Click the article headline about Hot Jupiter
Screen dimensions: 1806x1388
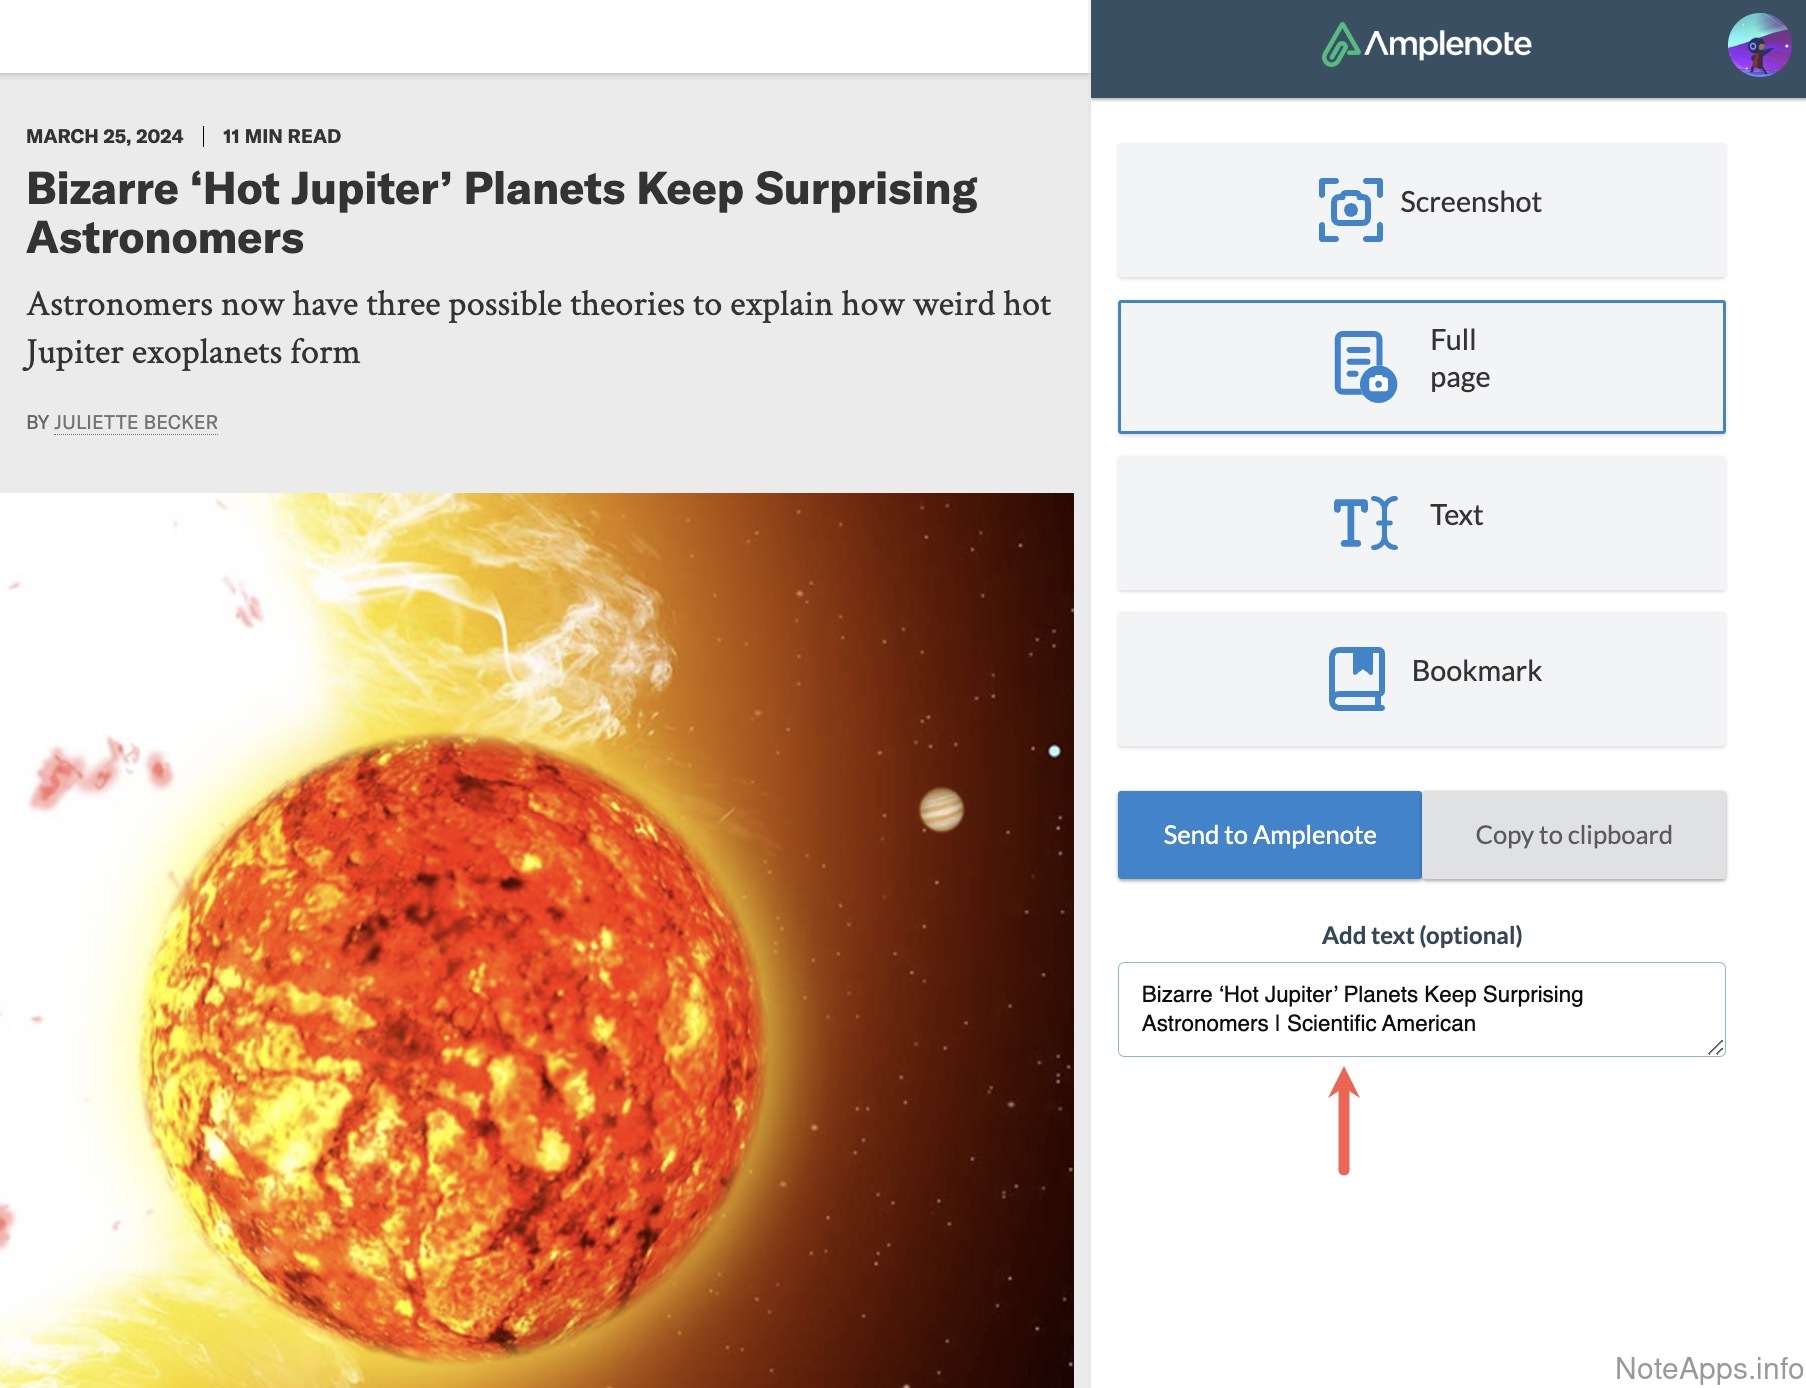click(x=501, y=213)
